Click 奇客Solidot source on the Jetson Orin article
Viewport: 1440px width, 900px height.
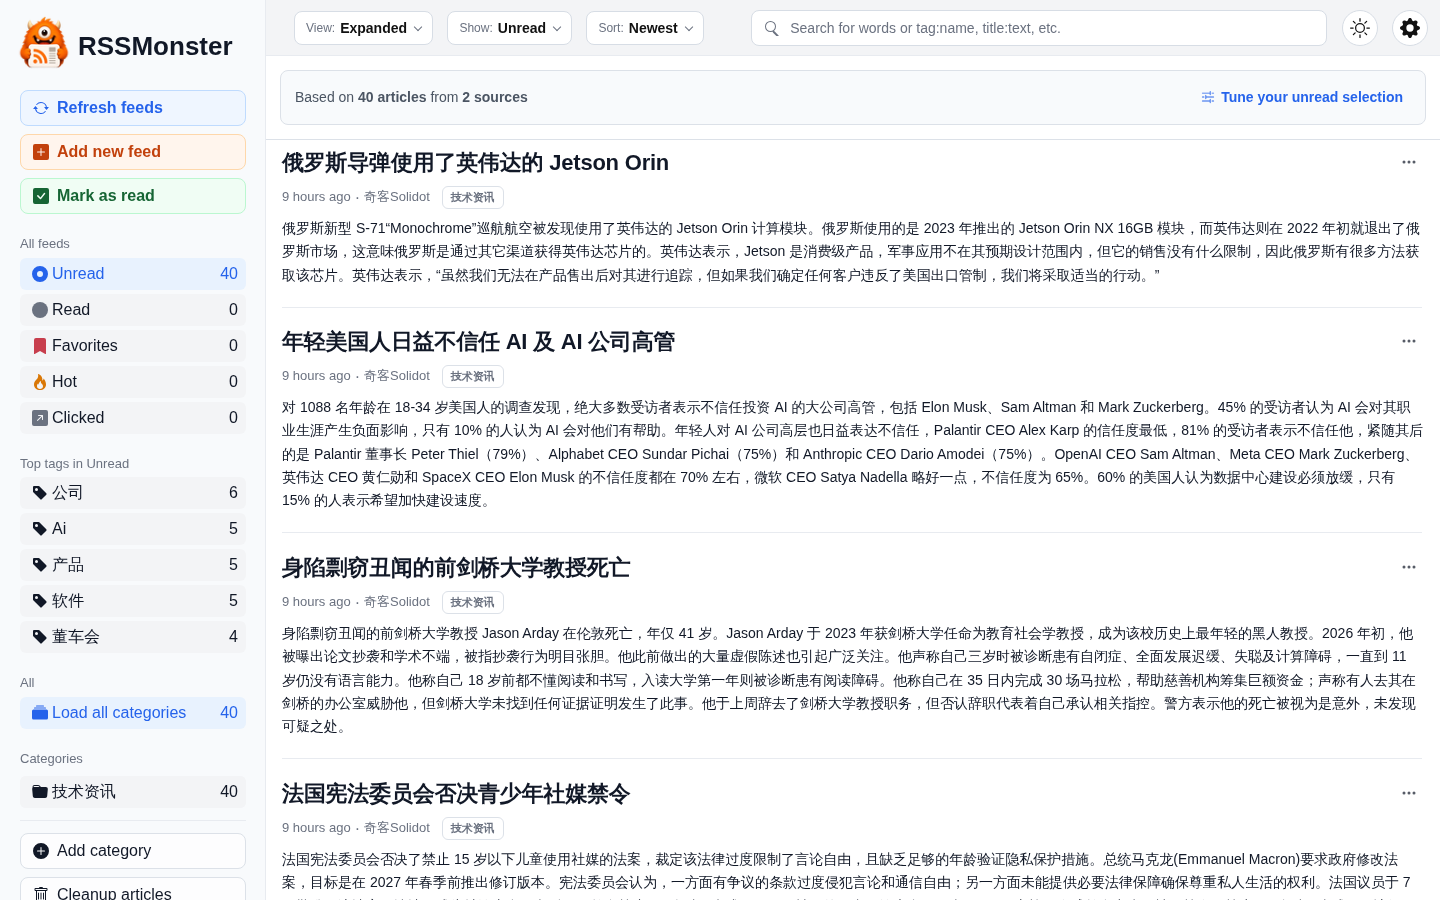(397, 197)
